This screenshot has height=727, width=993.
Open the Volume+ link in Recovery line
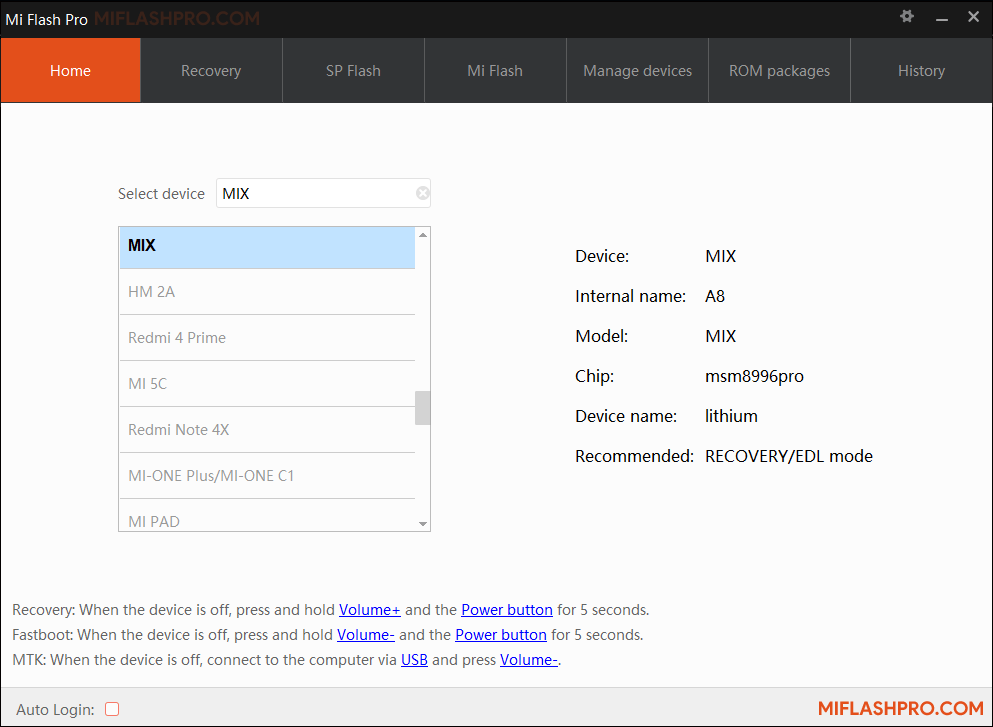pyautogui.click(x=370, y=610)
